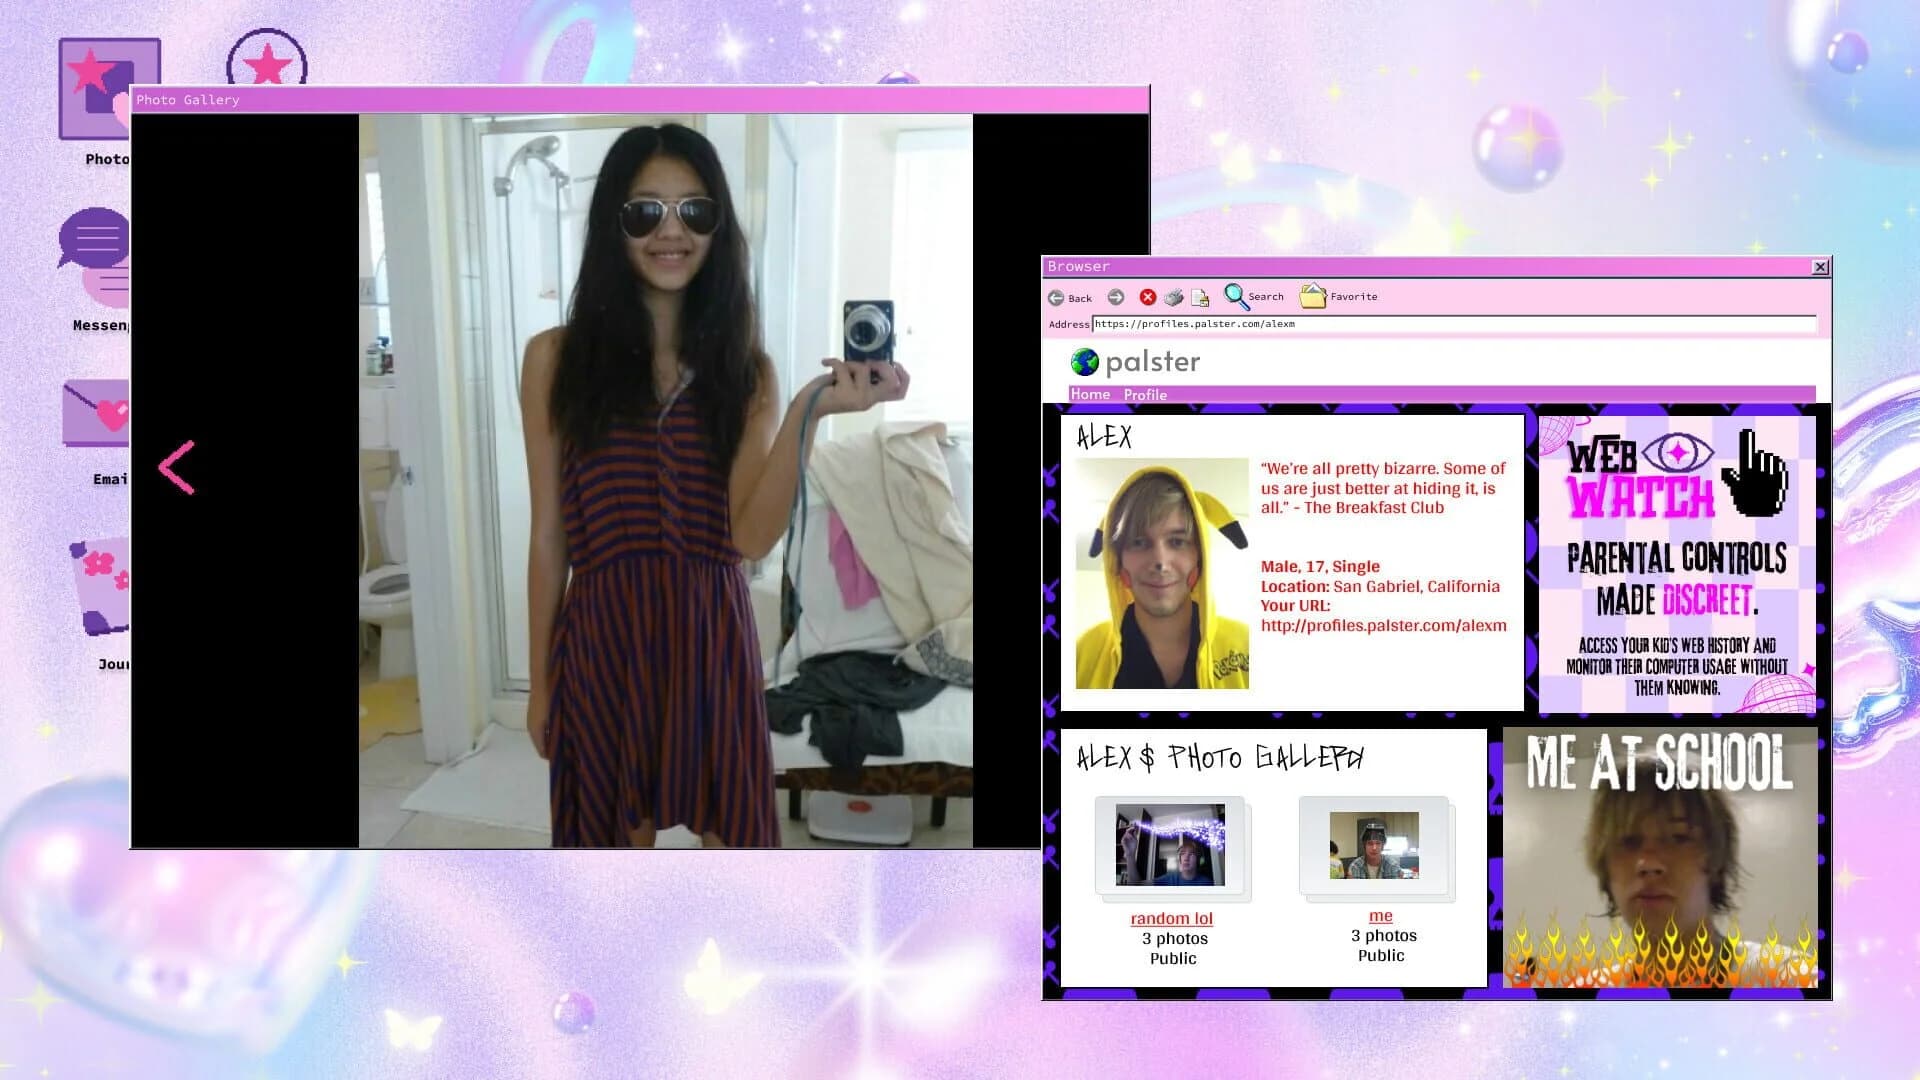Open the Photos app on the desktop
Image resolution: width=1920 pixels, height=1080 pixels.
coord(108,95)
